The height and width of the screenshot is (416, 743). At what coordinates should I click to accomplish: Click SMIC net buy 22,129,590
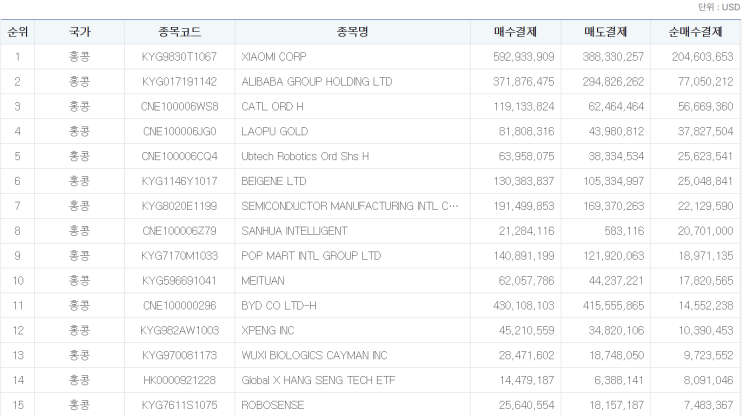coord(706,206)
